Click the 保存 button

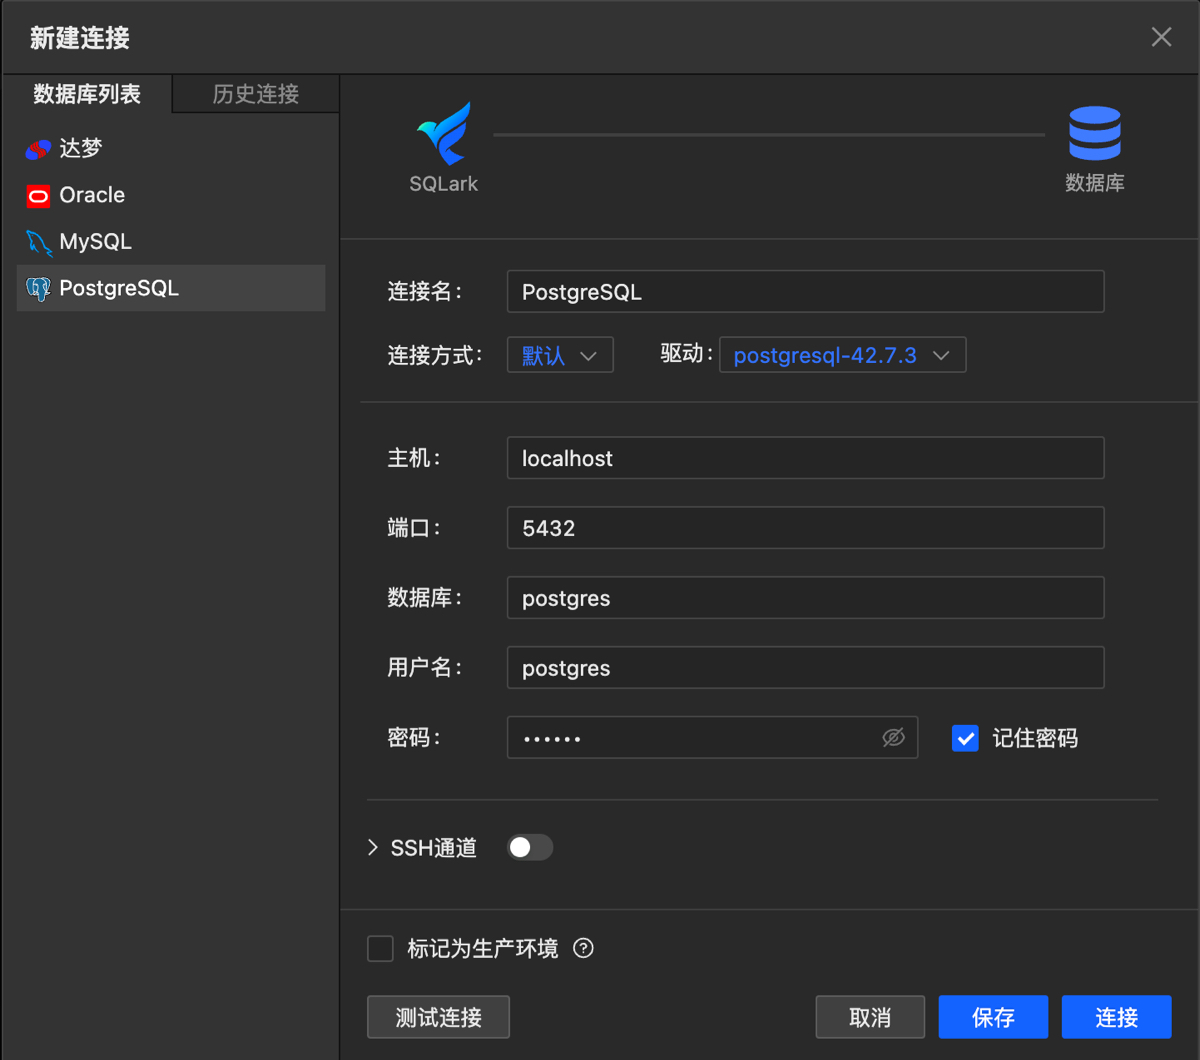coord(993,1017)
